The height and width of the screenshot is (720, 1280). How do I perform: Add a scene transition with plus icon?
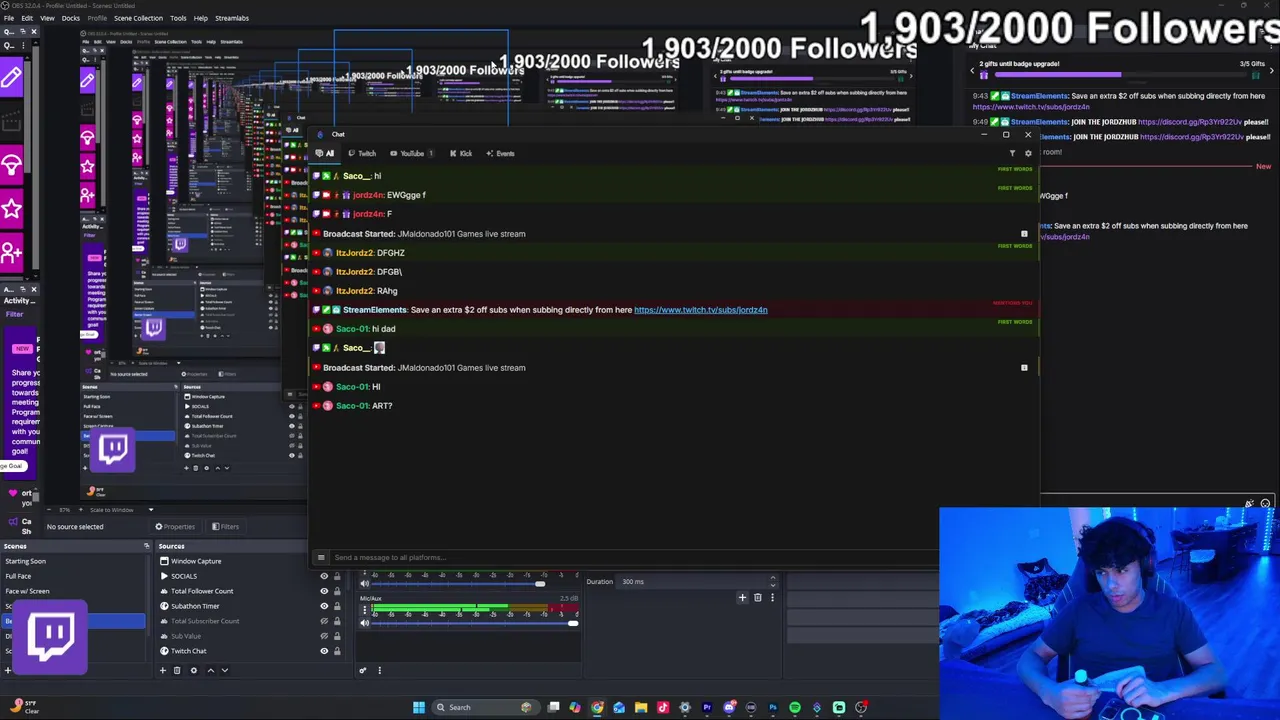pos(742,597)
